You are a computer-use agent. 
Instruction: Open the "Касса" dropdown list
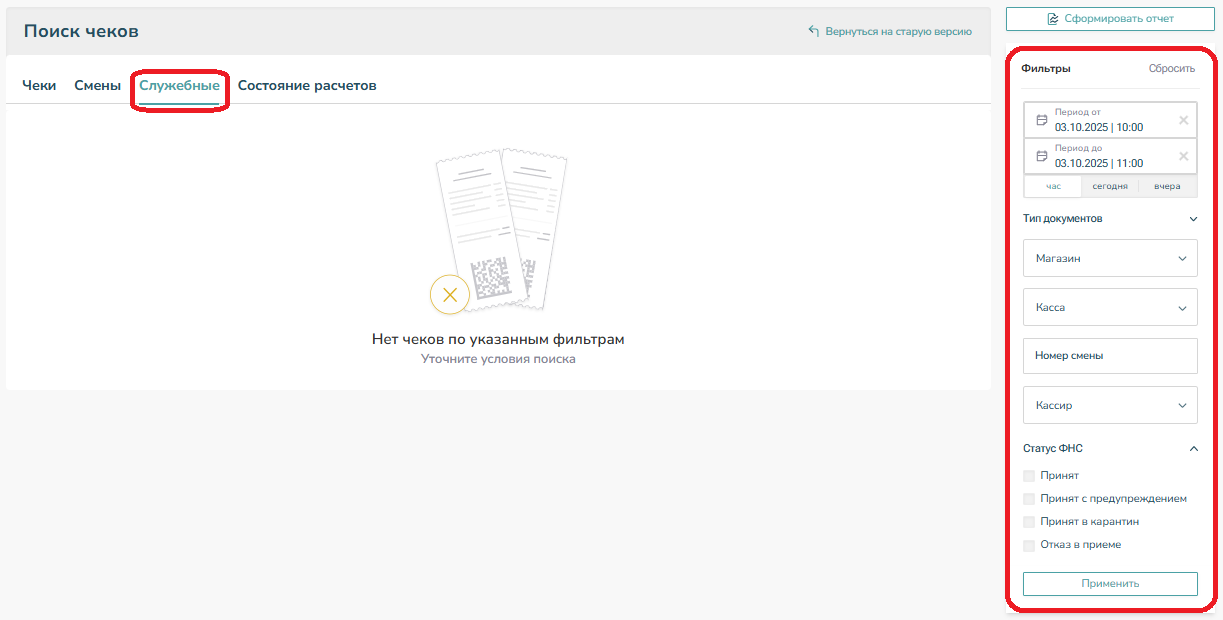pos(1110,308)
